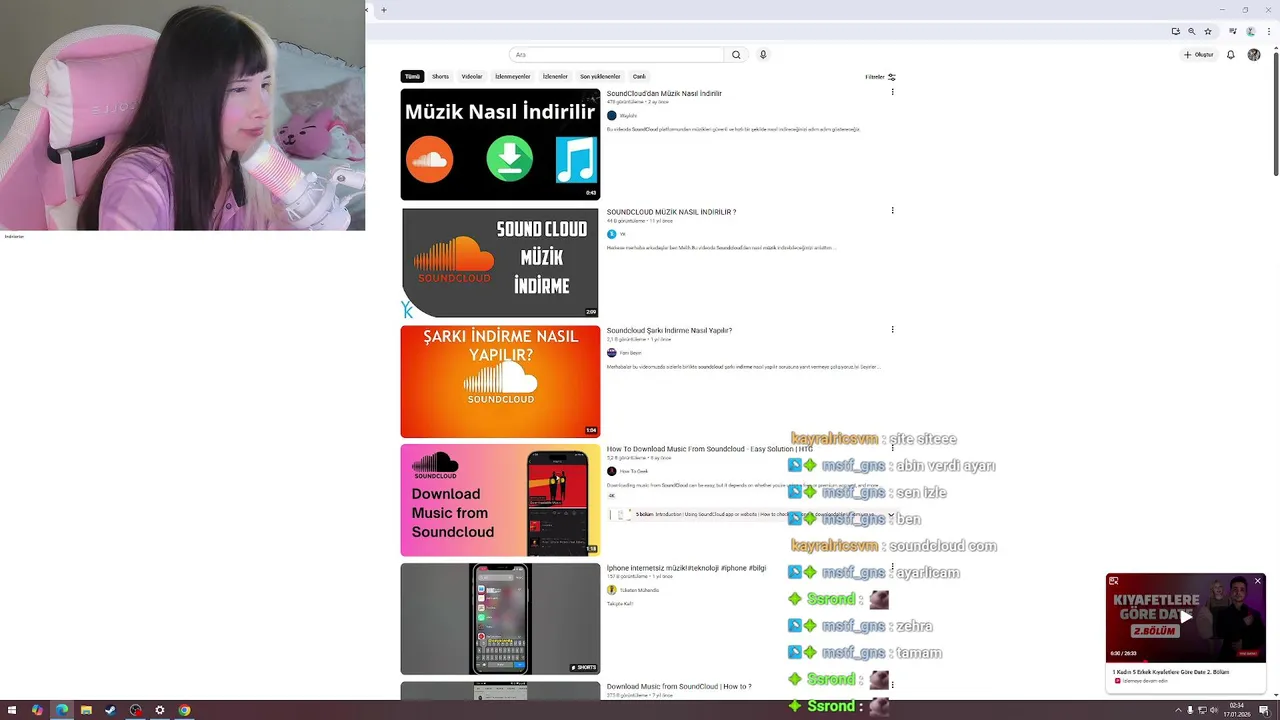
Task: Select the Shorts filter chip
Action: pos(440,77)
